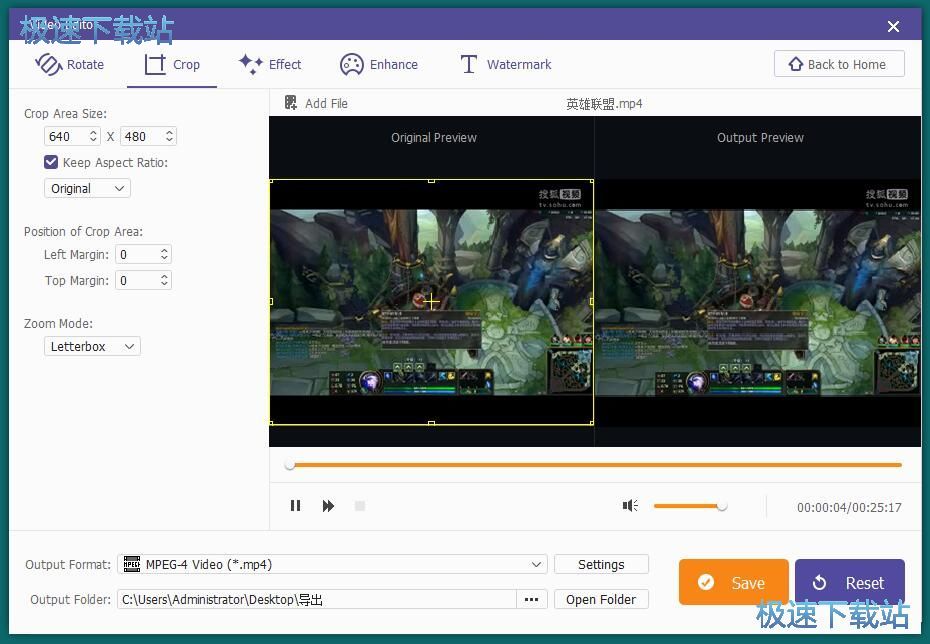Click the Rotate tab icon
Screen dimensions: 930x644
point(49,64)
